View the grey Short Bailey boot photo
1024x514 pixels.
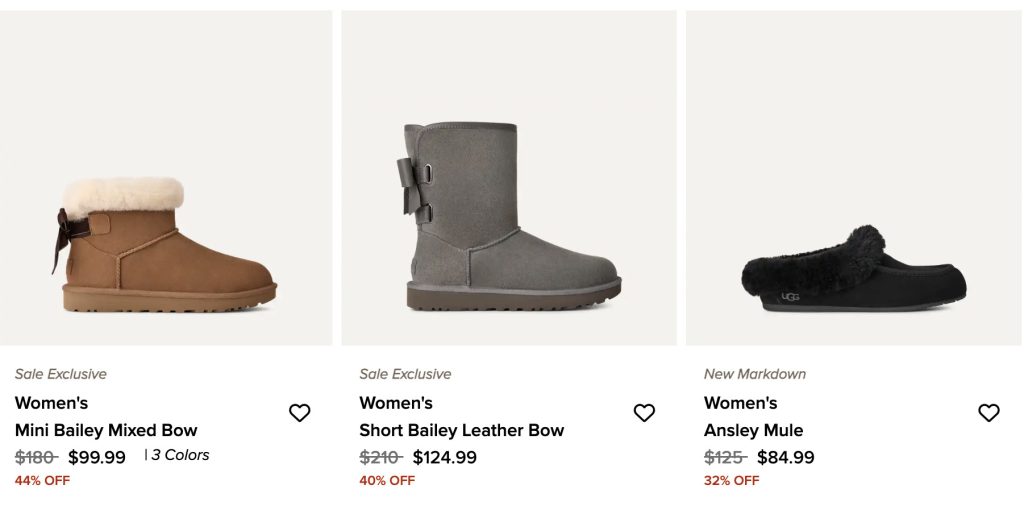tap(512, 218)
